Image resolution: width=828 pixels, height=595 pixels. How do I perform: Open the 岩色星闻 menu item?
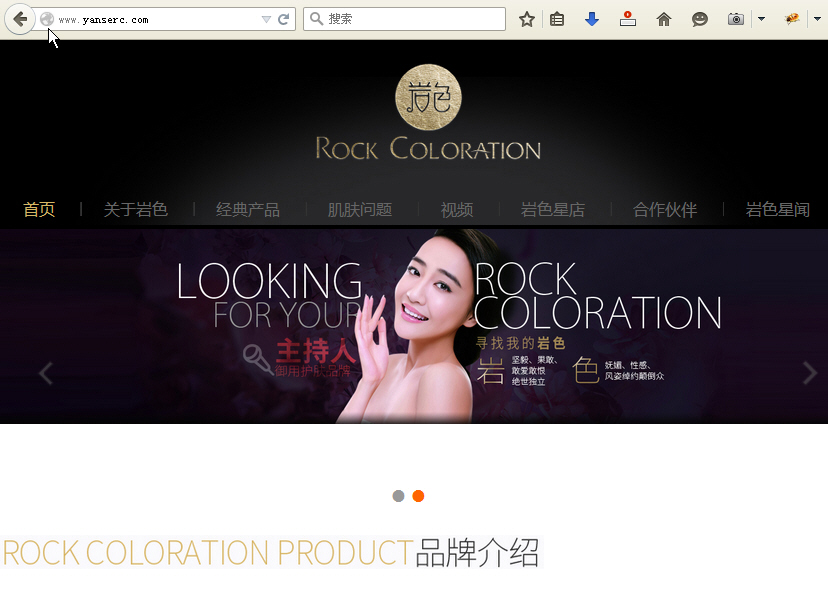[777, 210]
